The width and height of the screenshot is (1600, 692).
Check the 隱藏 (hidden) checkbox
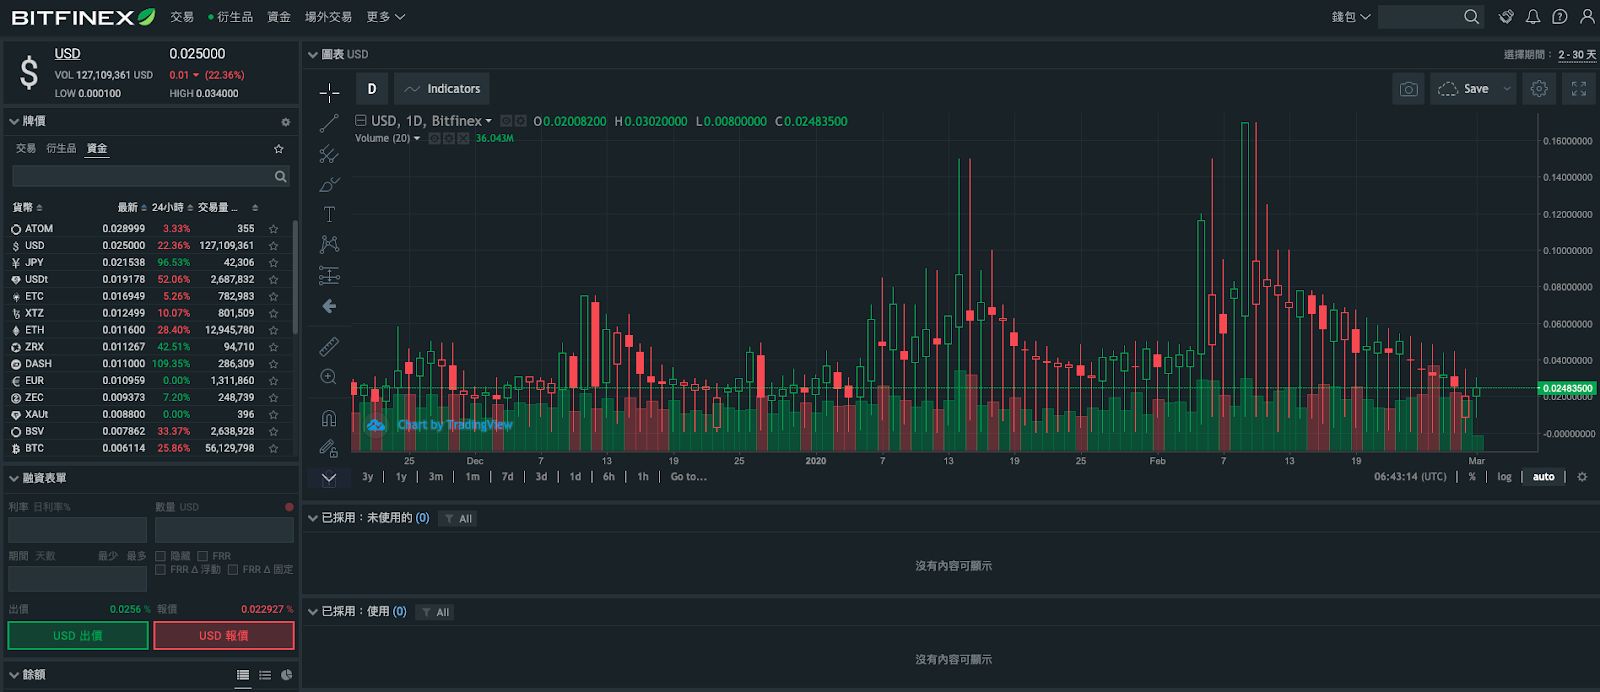[160, 556]
